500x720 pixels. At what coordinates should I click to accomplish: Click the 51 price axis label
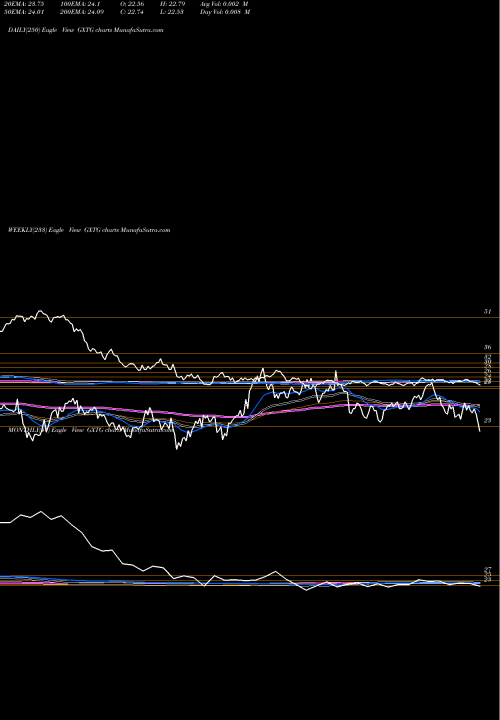pos(488,312)
